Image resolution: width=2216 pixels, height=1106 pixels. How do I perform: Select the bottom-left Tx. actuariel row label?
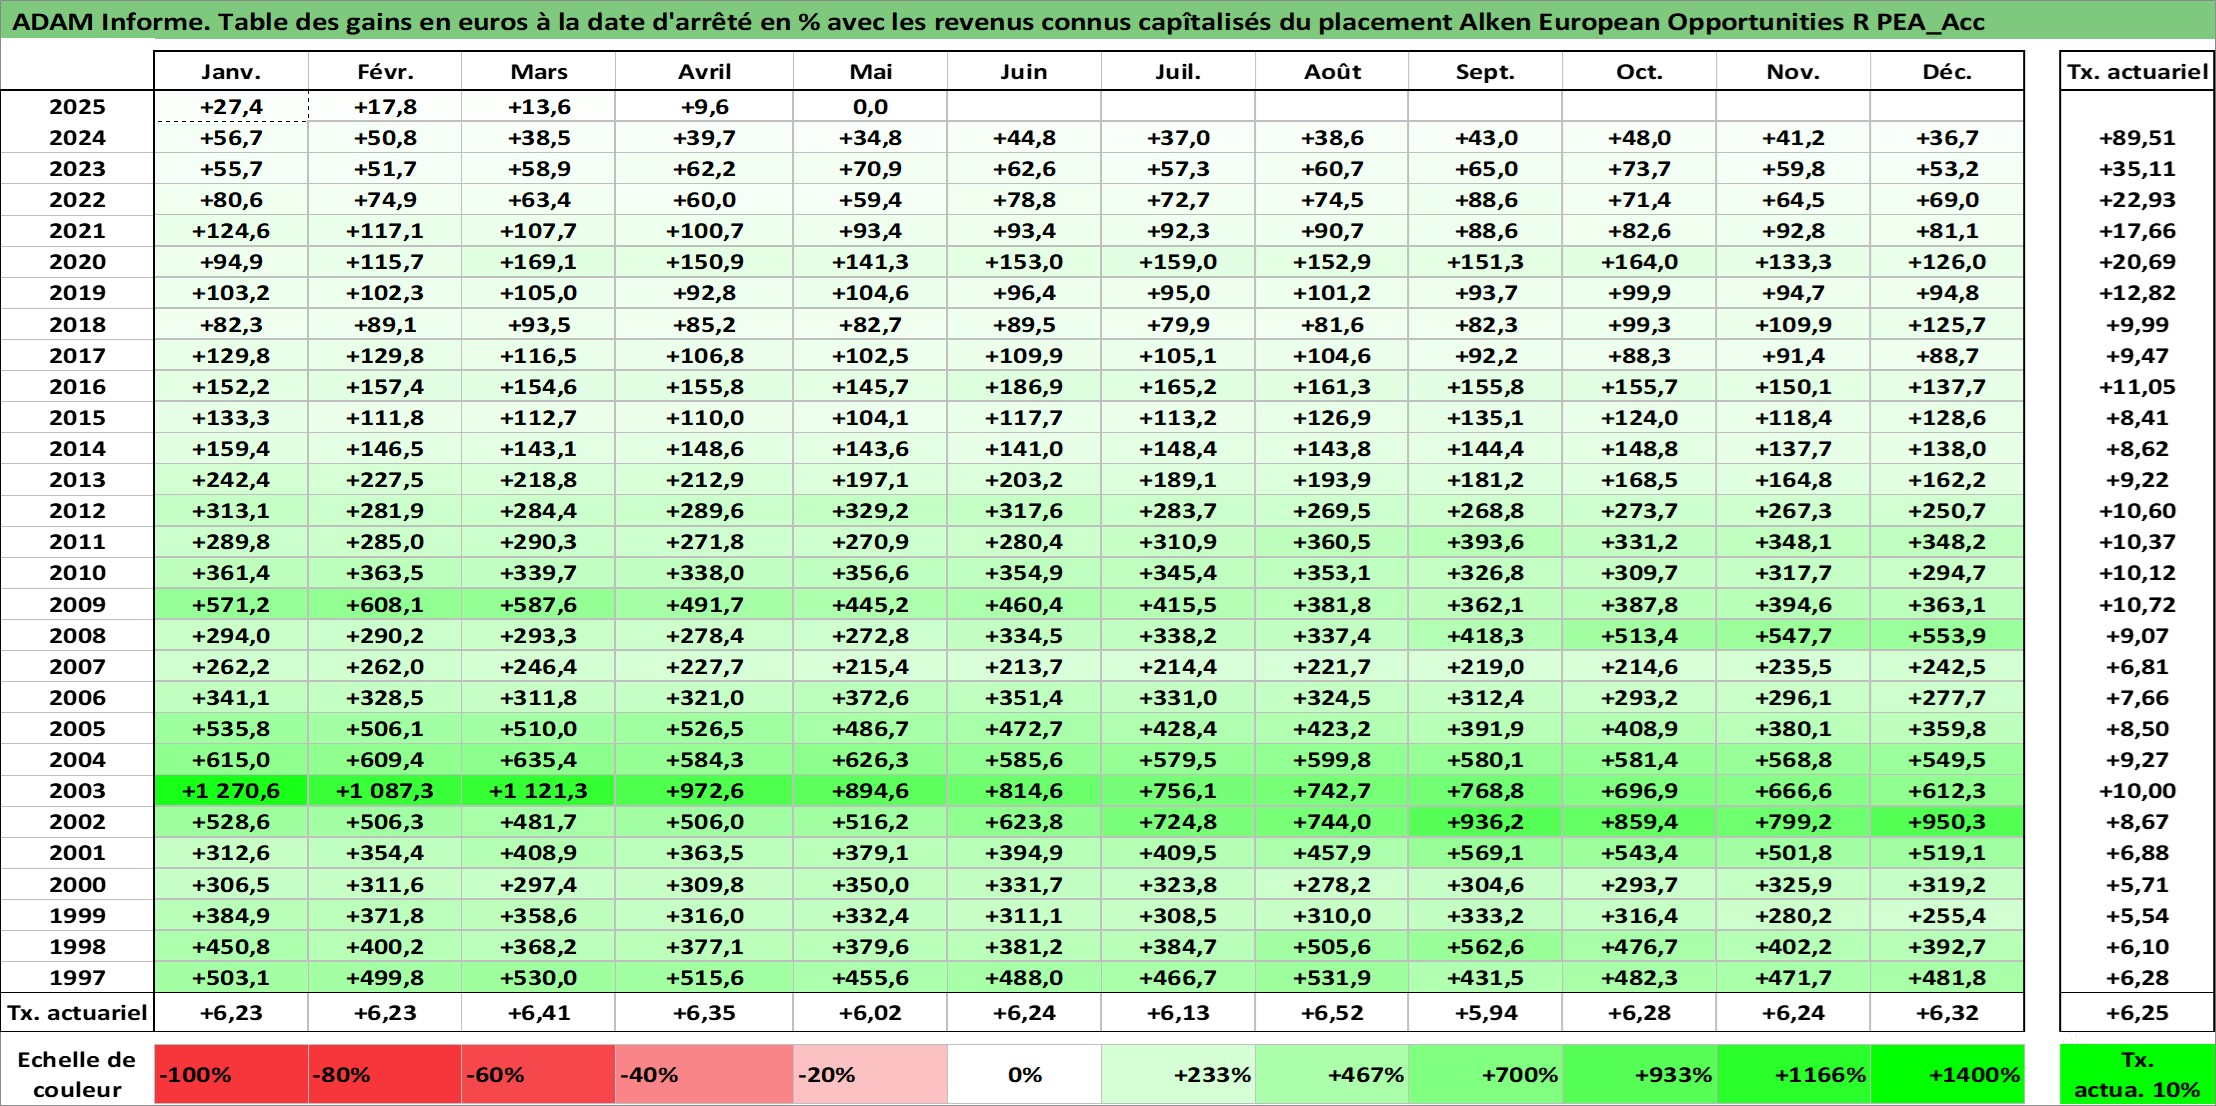(77, 1013)
